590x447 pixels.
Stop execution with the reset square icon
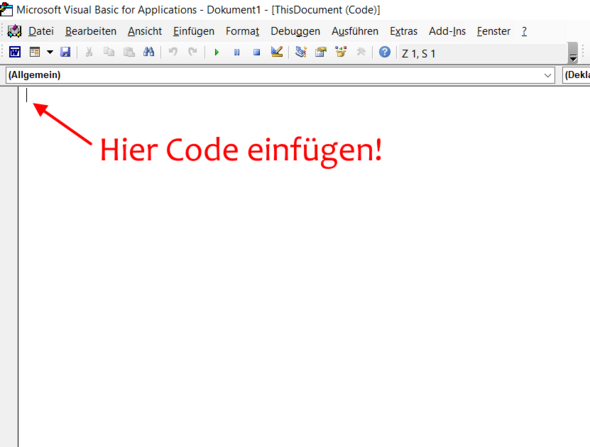point(257,52)
